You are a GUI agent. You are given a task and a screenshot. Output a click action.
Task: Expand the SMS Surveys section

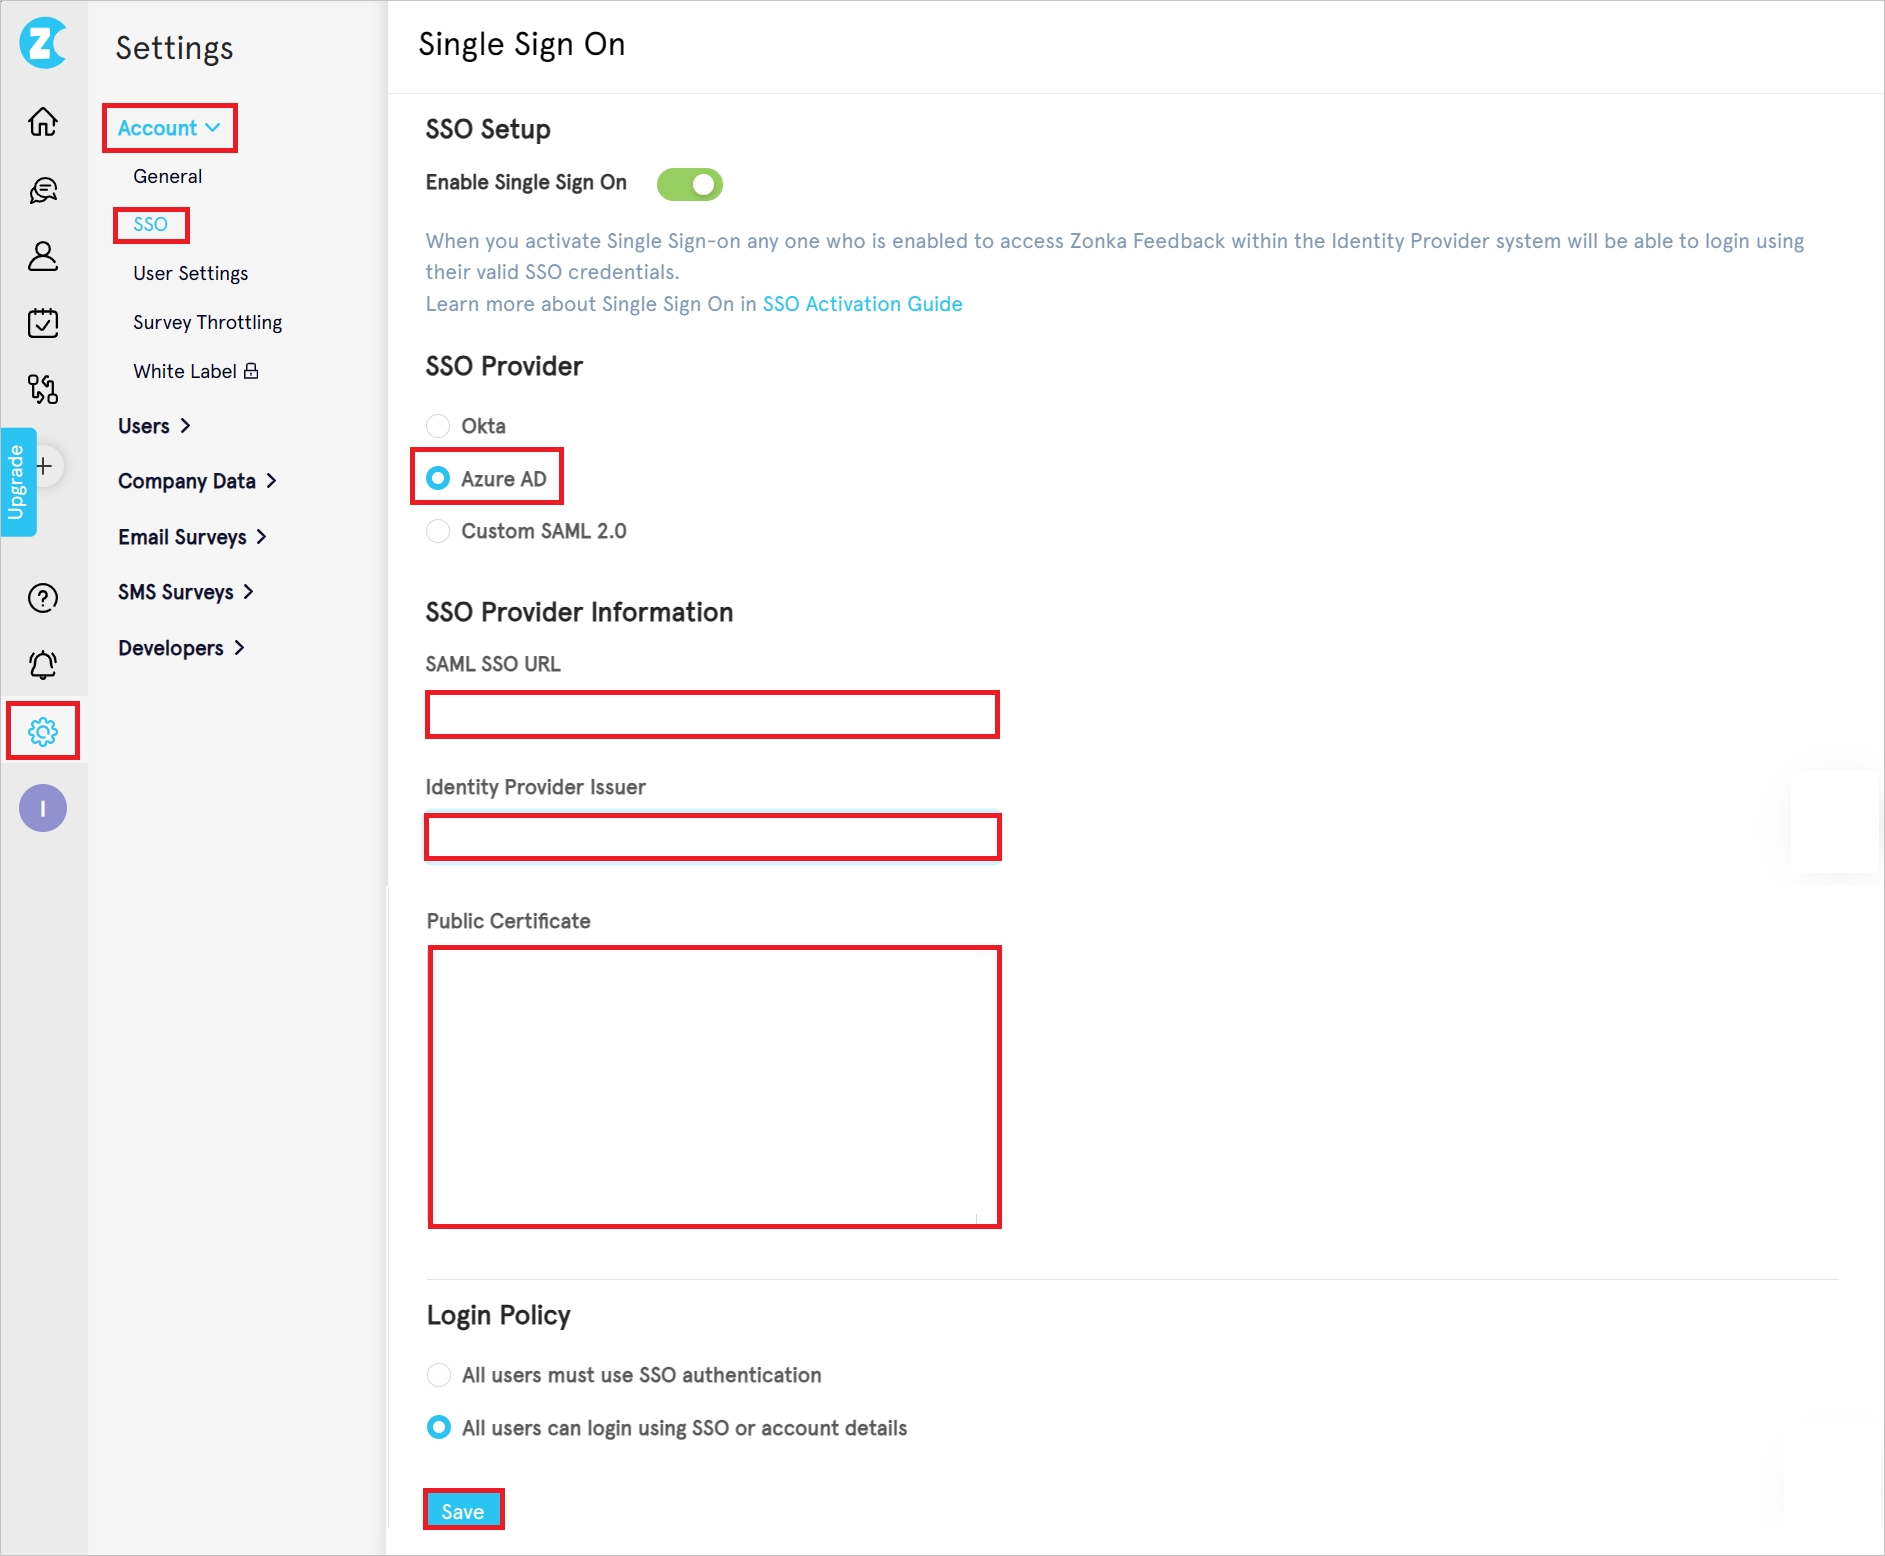pyautogui.click(x=186, y=592)
